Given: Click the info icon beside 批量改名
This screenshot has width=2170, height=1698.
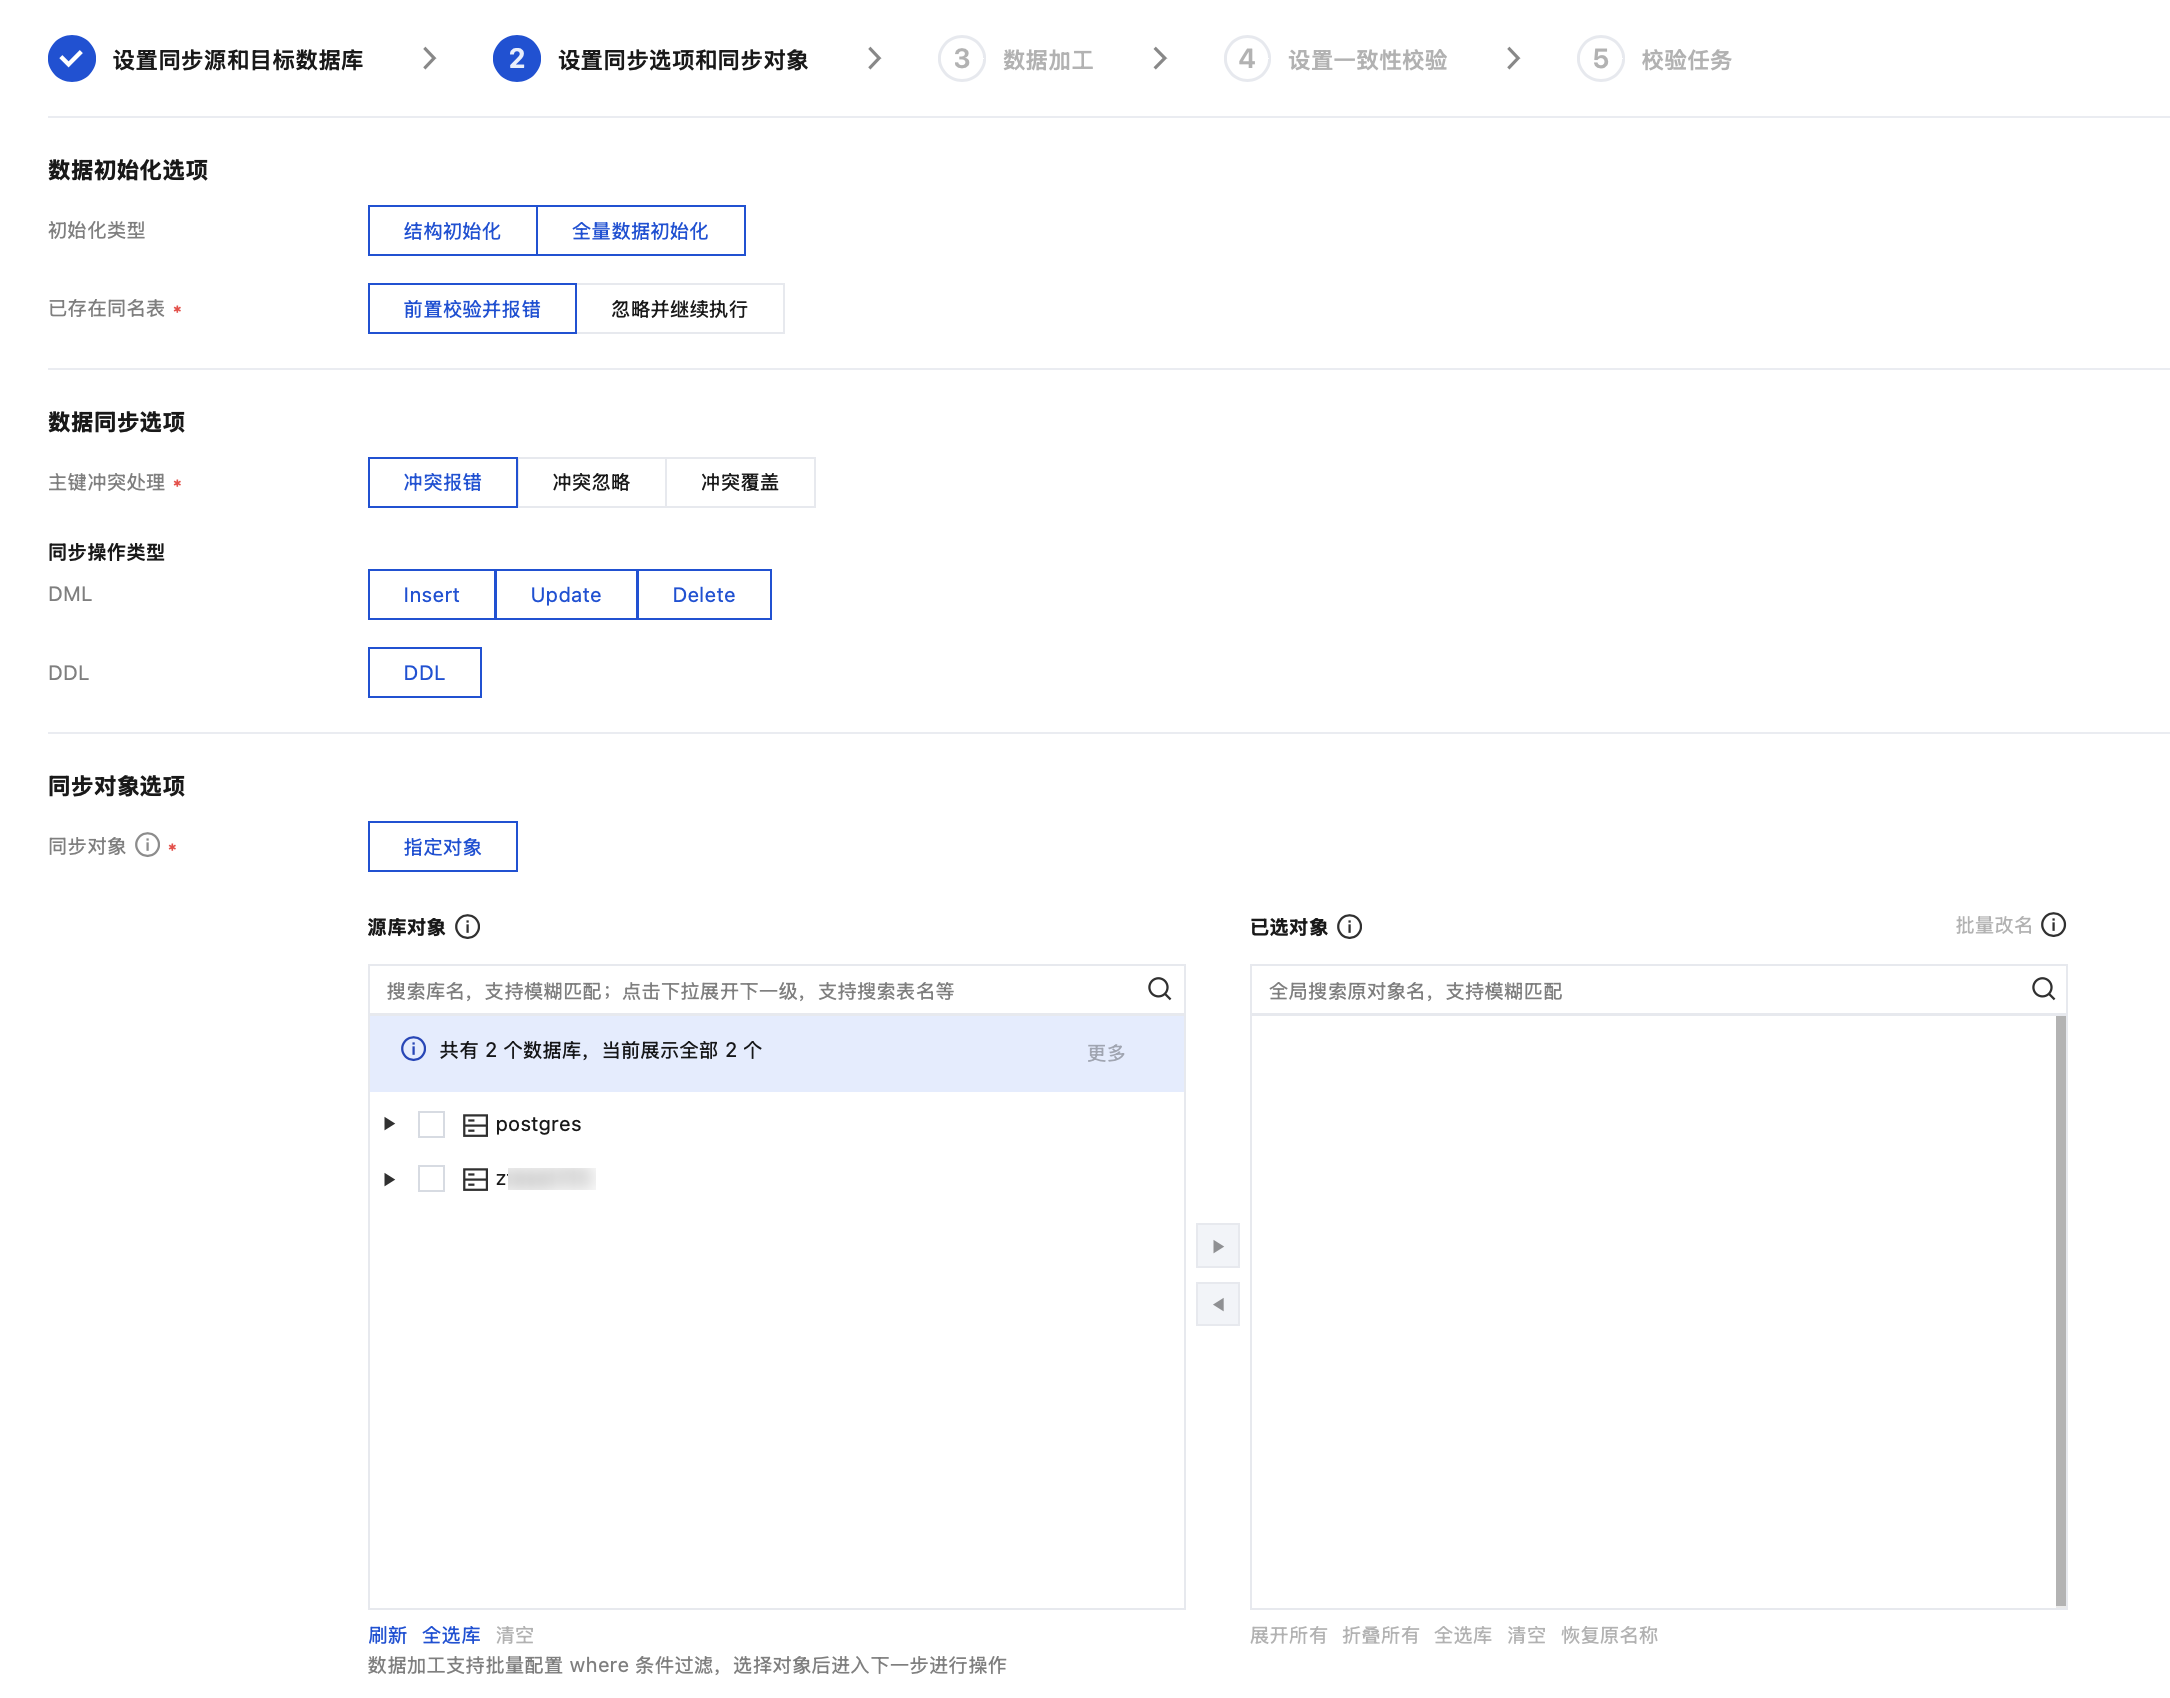Looking at the screenshot, I should [x=2053, y=925].
